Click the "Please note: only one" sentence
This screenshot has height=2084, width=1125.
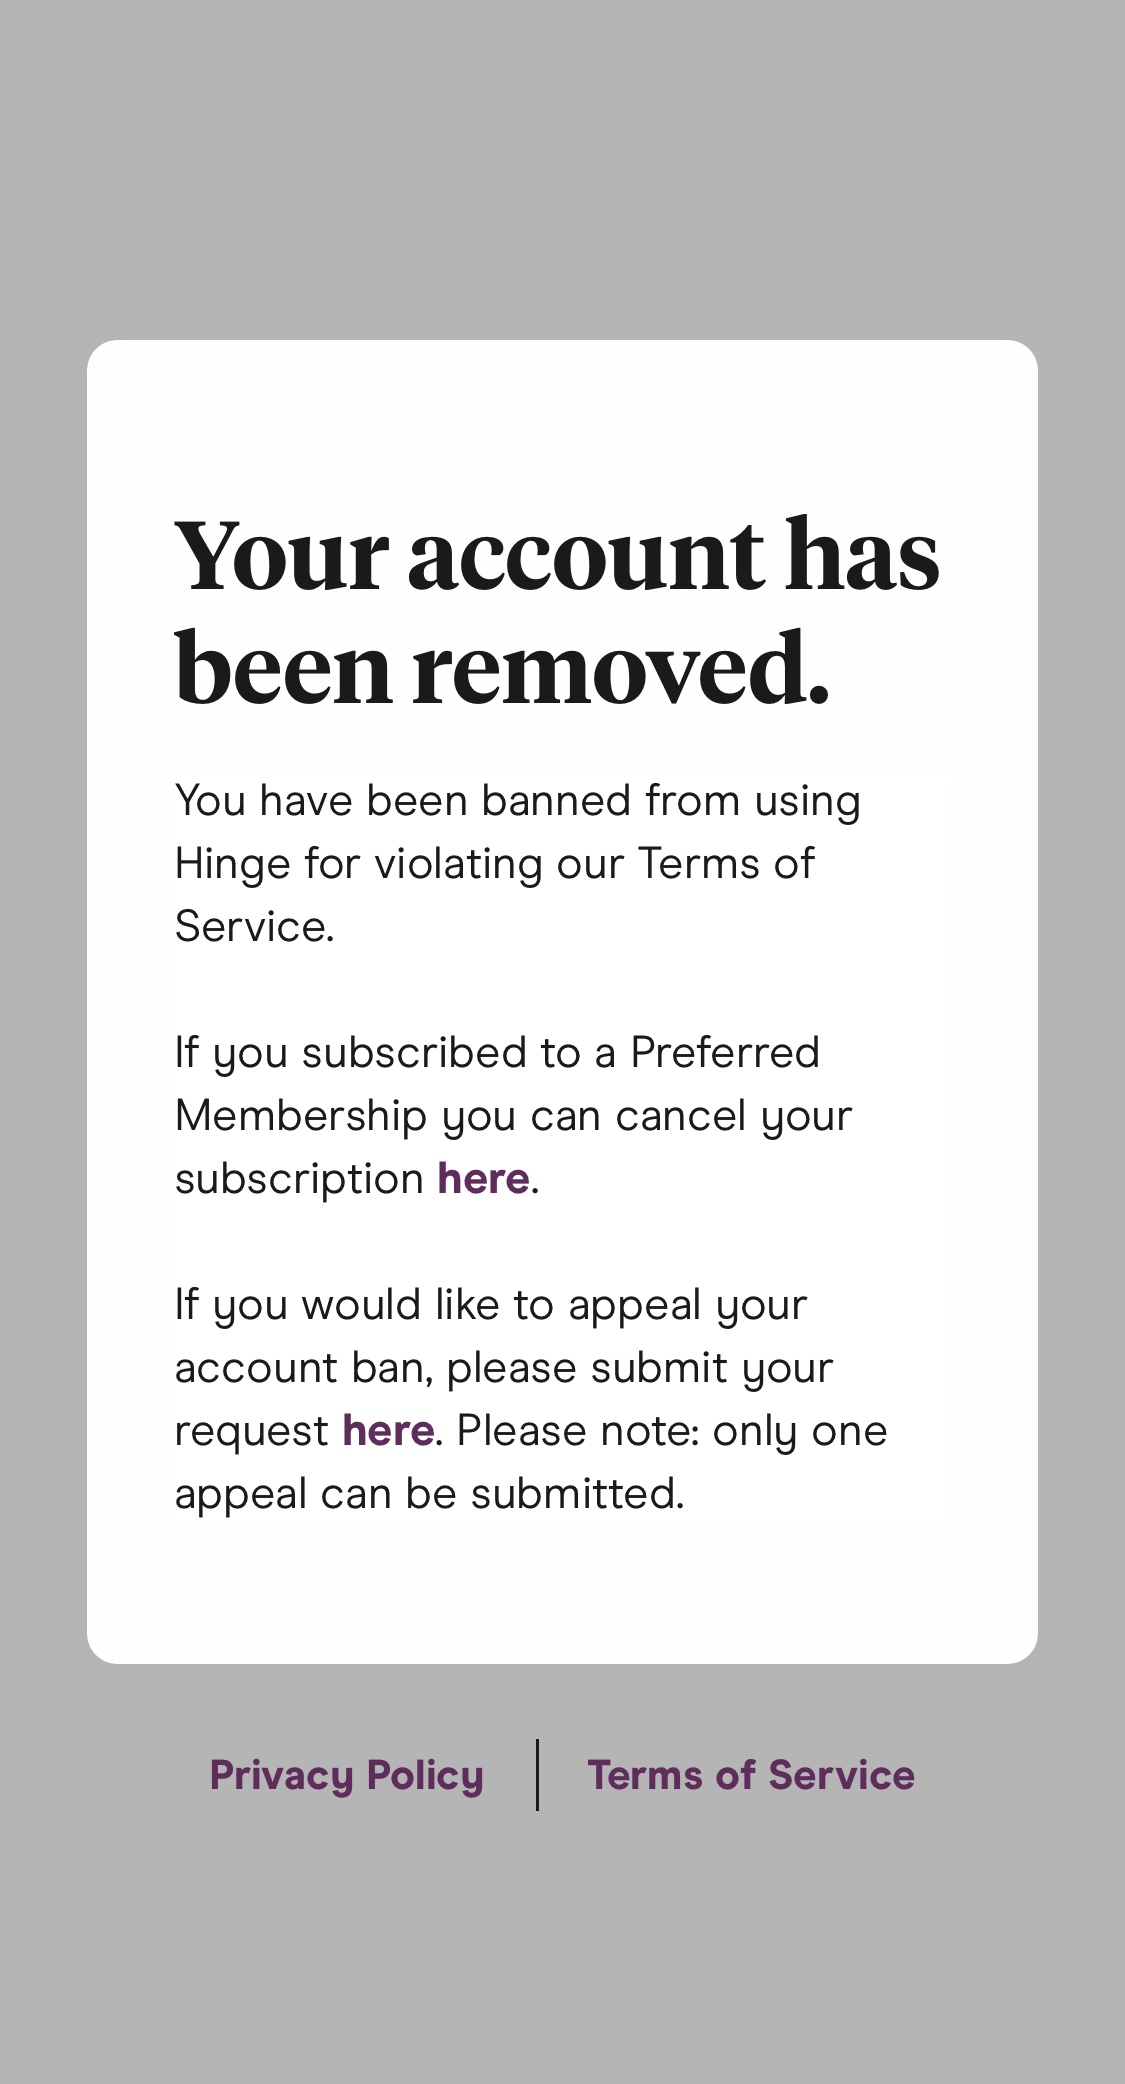click(x=672, y=1432)
